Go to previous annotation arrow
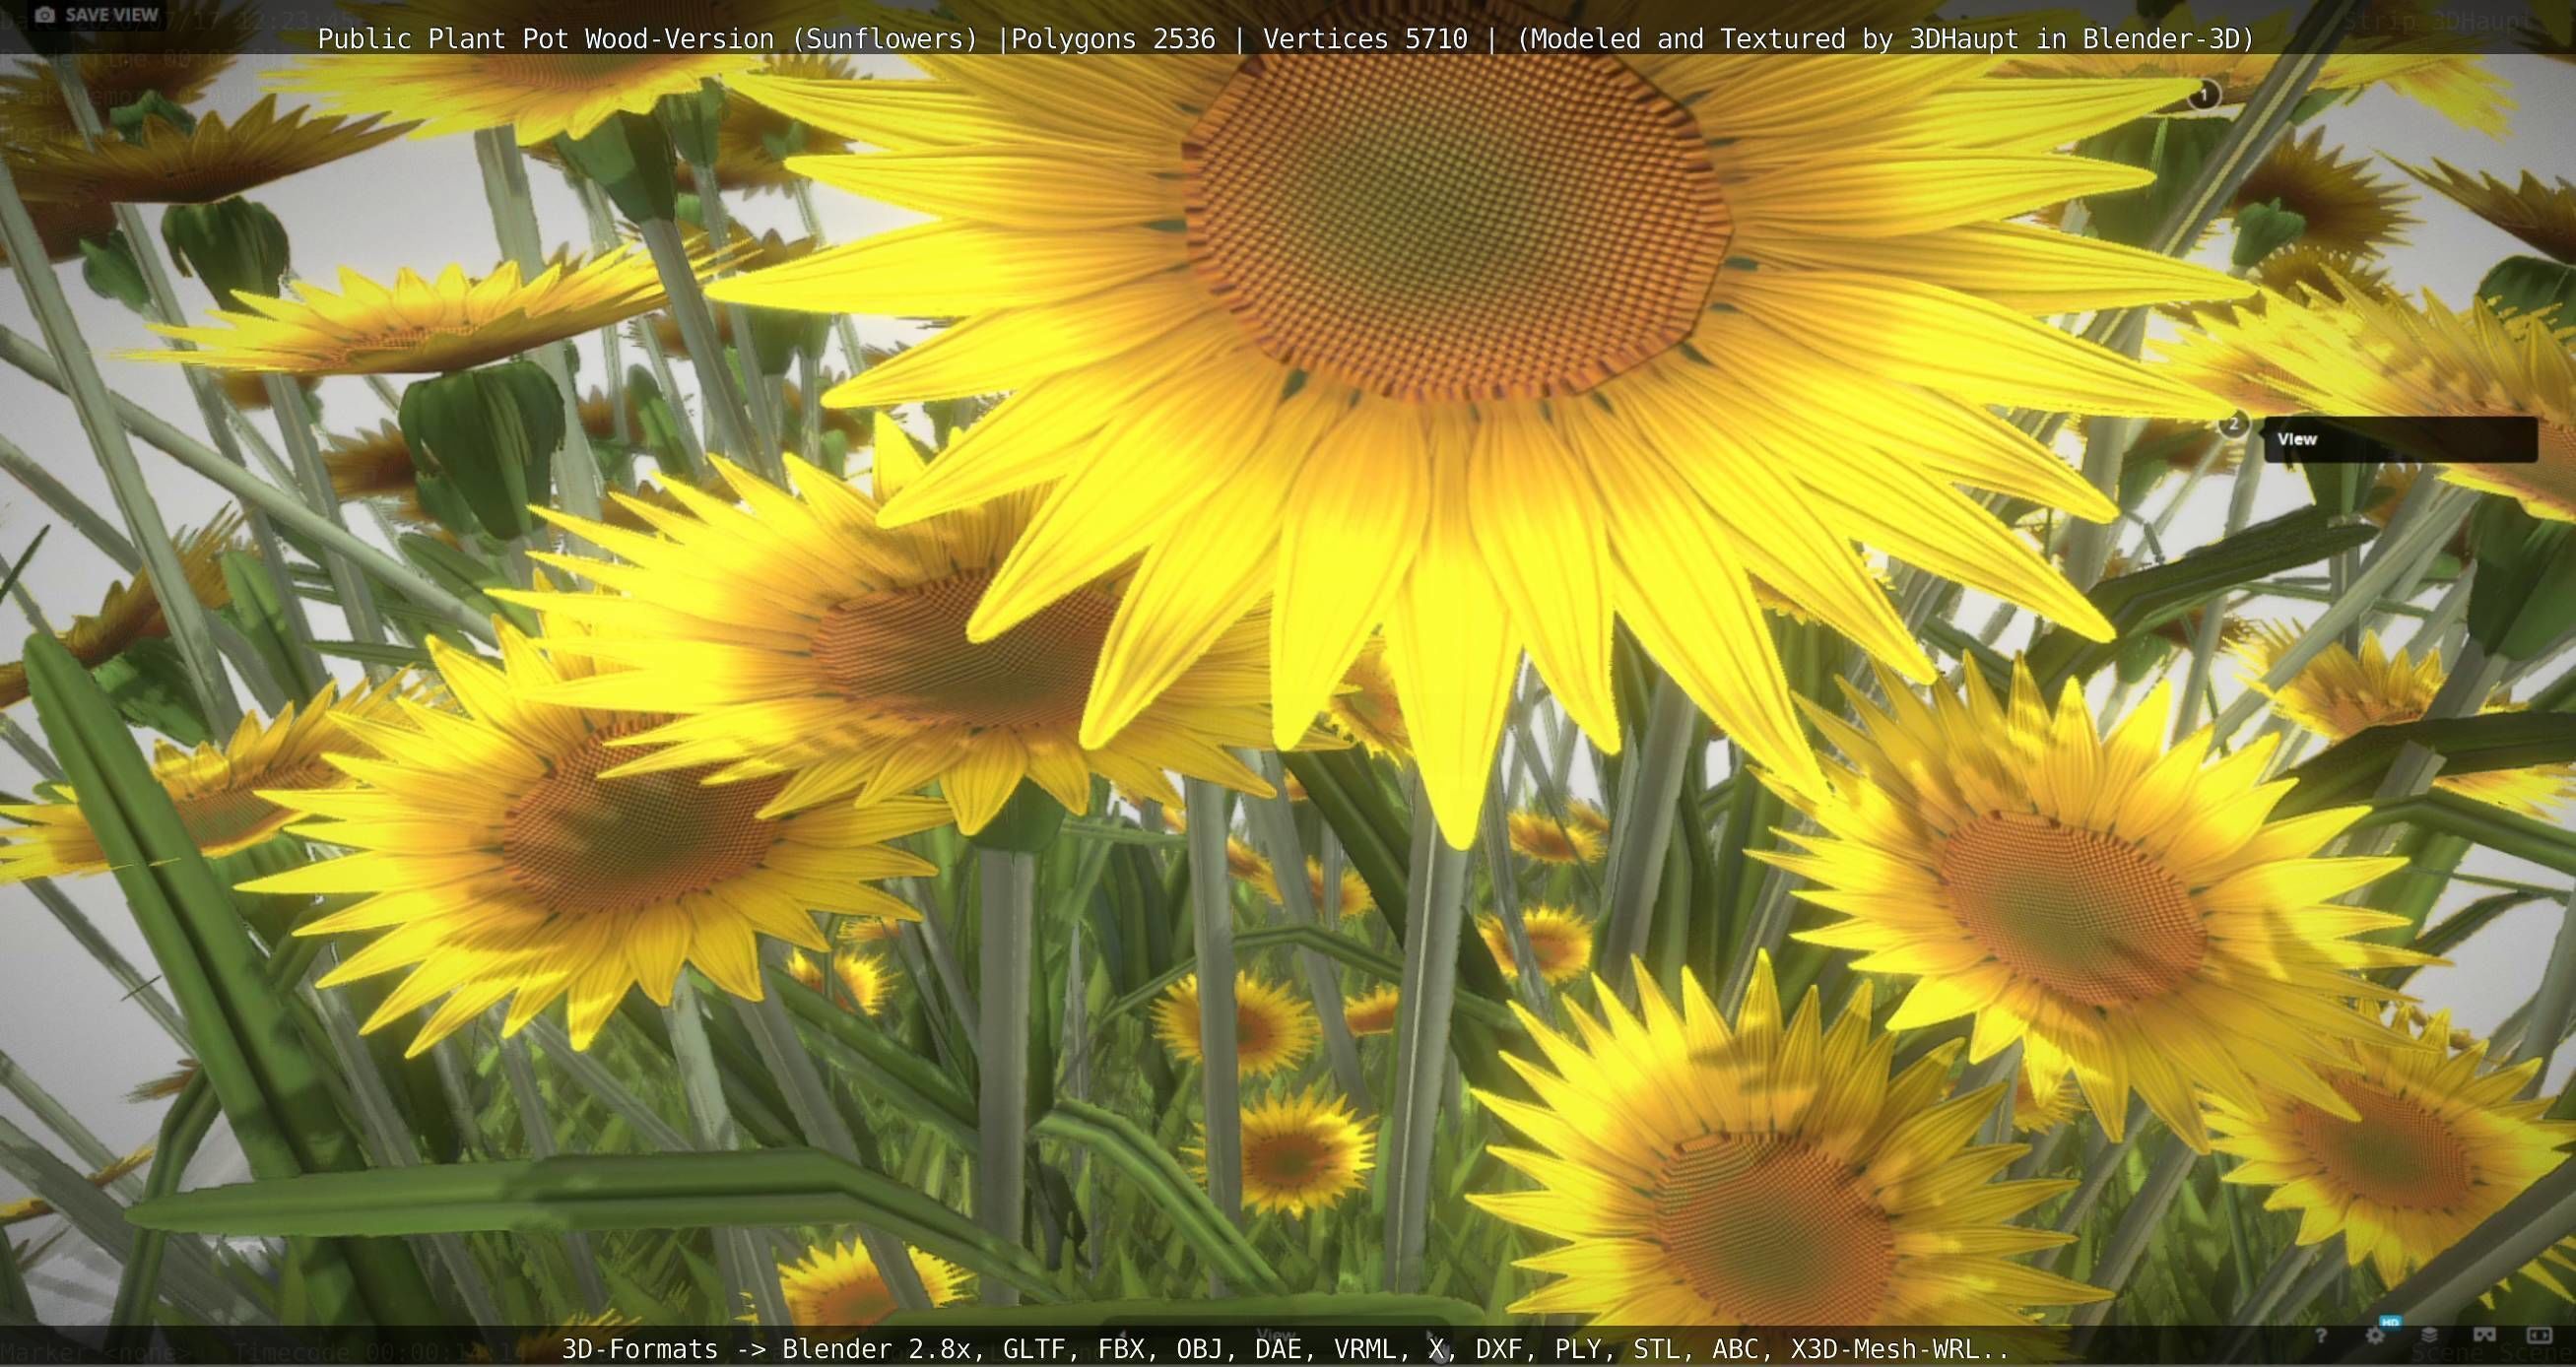This screenshot has width=2576, height=1367. tap(1123, 1335)
